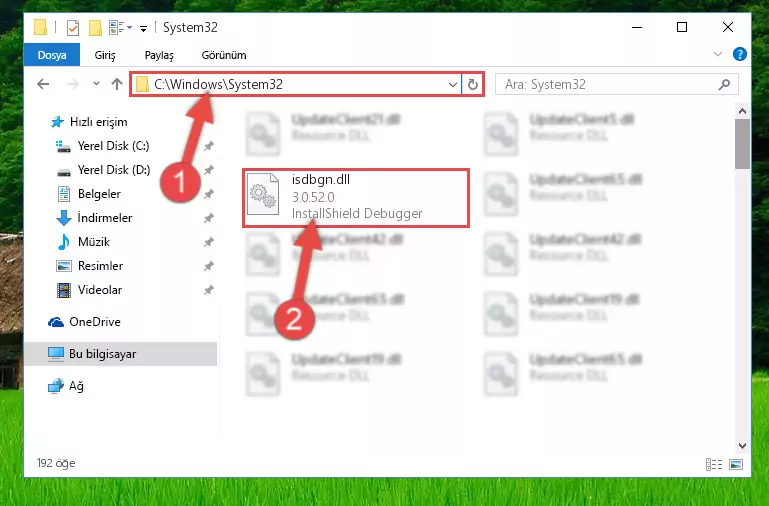Click the isdbgn.dll file name
The width and height of the screenshot is (769, 506).
pos(321,179)
